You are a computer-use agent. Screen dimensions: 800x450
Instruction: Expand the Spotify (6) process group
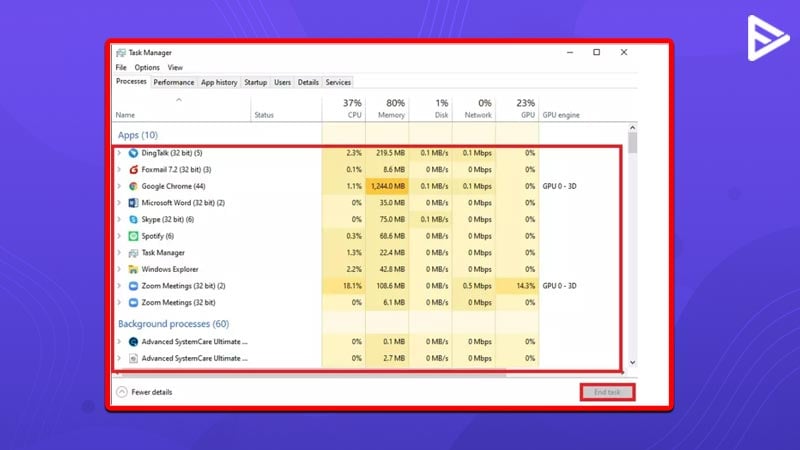(x=119, y=236)
